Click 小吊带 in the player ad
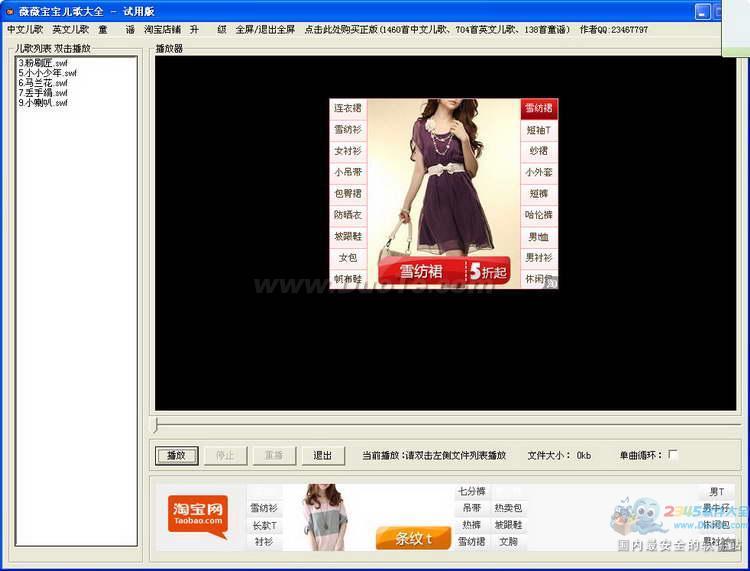Viewport: 750px width, 571px height. [348, 172]
